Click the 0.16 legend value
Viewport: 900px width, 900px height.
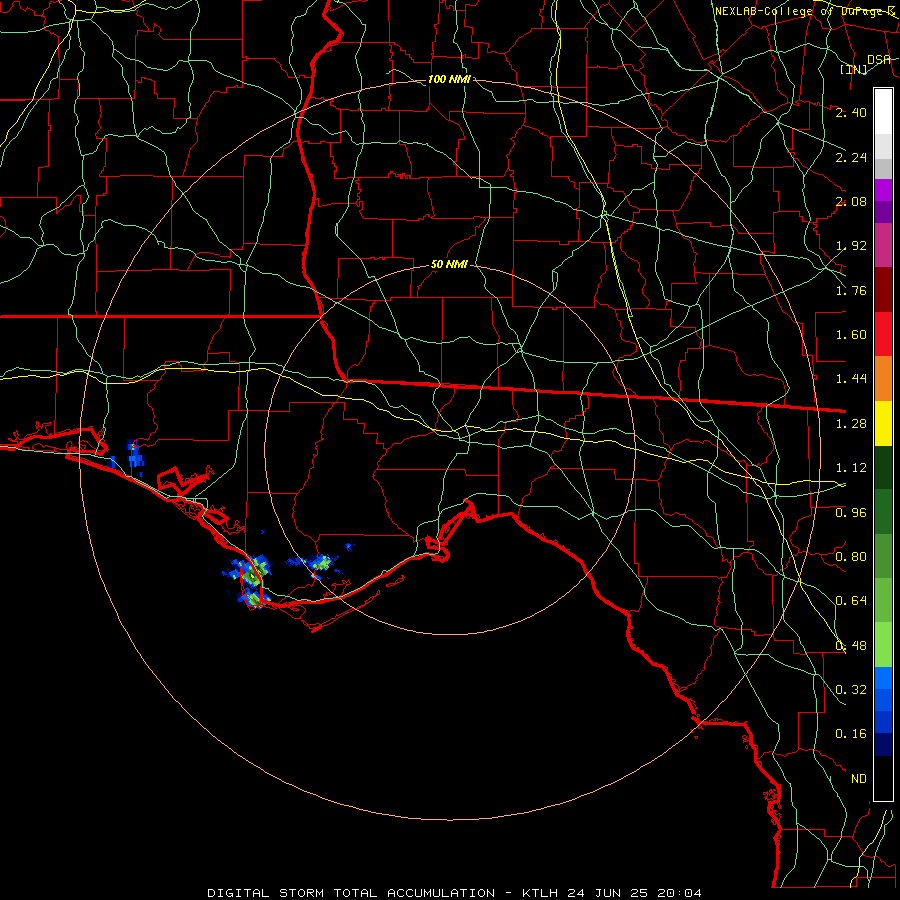851,734
